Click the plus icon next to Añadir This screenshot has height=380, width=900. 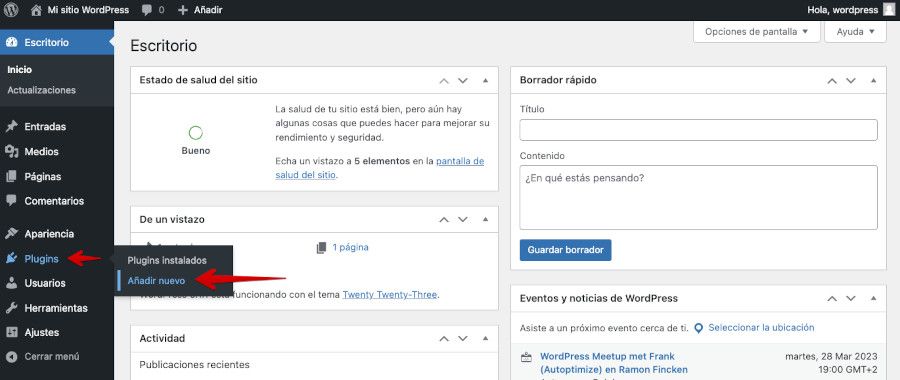coord(183,10)
